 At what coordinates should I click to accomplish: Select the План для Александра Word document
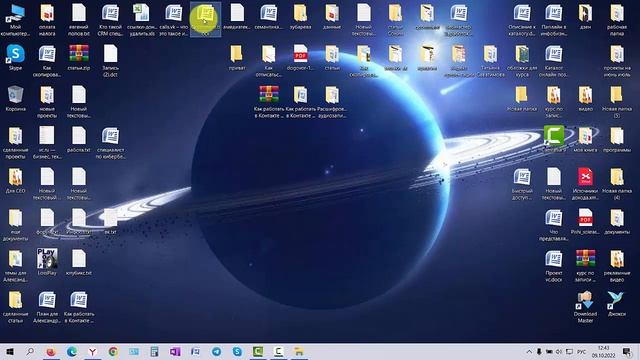47,307
